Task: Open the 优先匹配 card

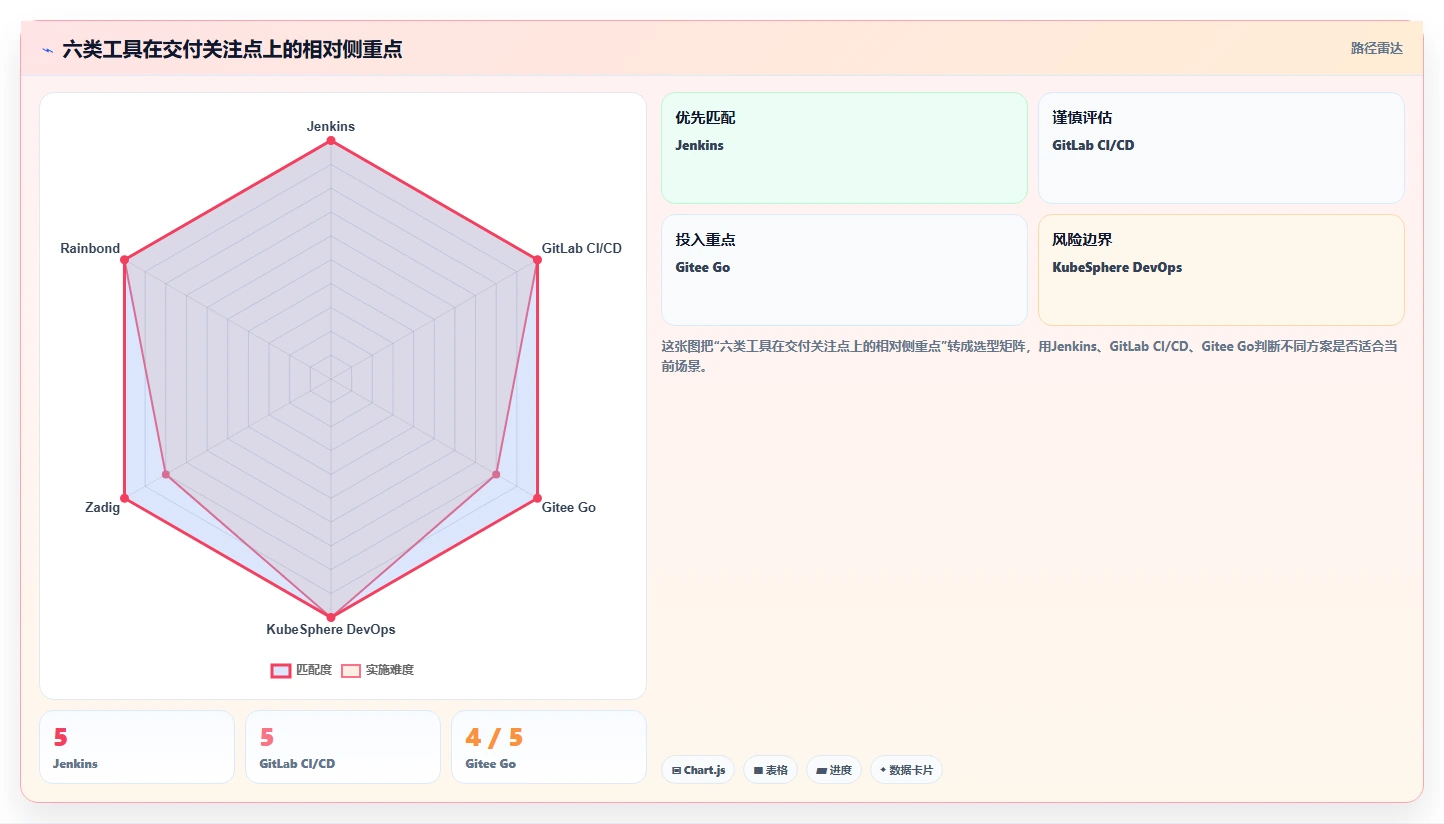Action: pyautogui.click(x=844, y=148)
